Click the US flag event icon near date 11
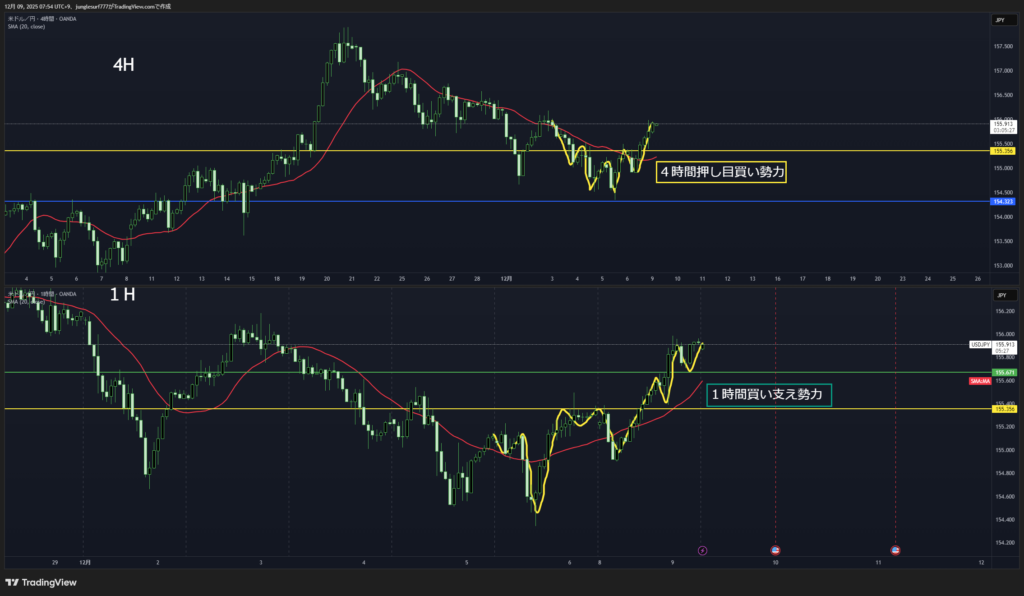Screen dimensions: 1024x596 coord(895,550)
